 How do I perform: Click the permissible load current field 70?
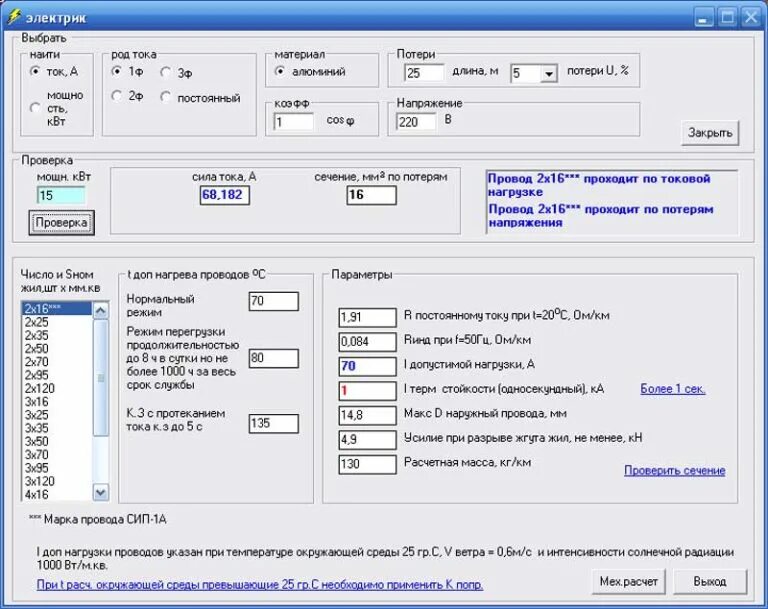click(x=367, y=366)
